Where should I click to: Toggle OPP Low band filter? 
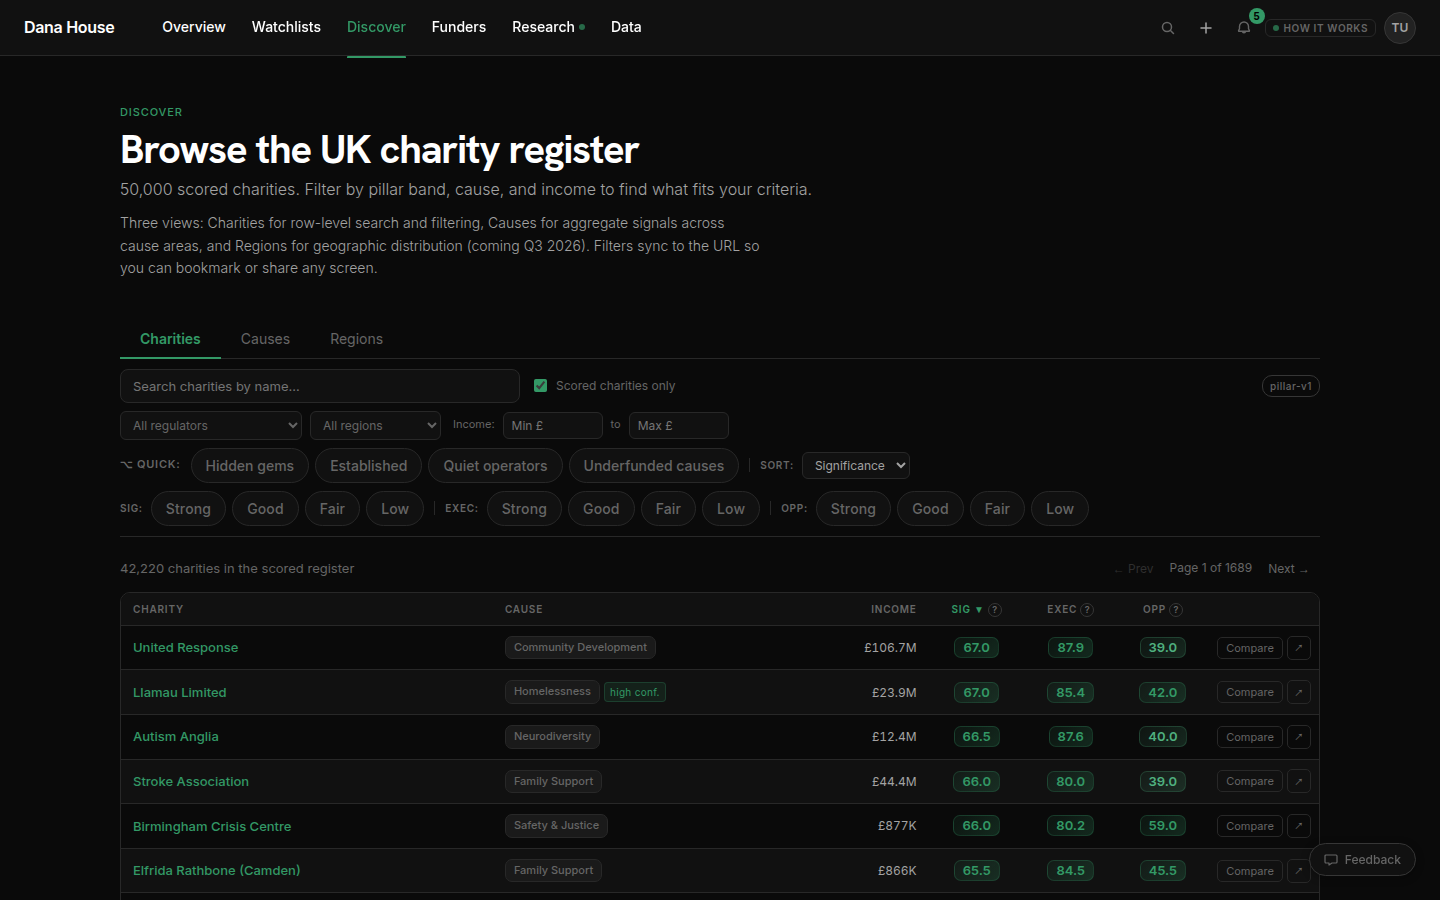(1060, 509)
